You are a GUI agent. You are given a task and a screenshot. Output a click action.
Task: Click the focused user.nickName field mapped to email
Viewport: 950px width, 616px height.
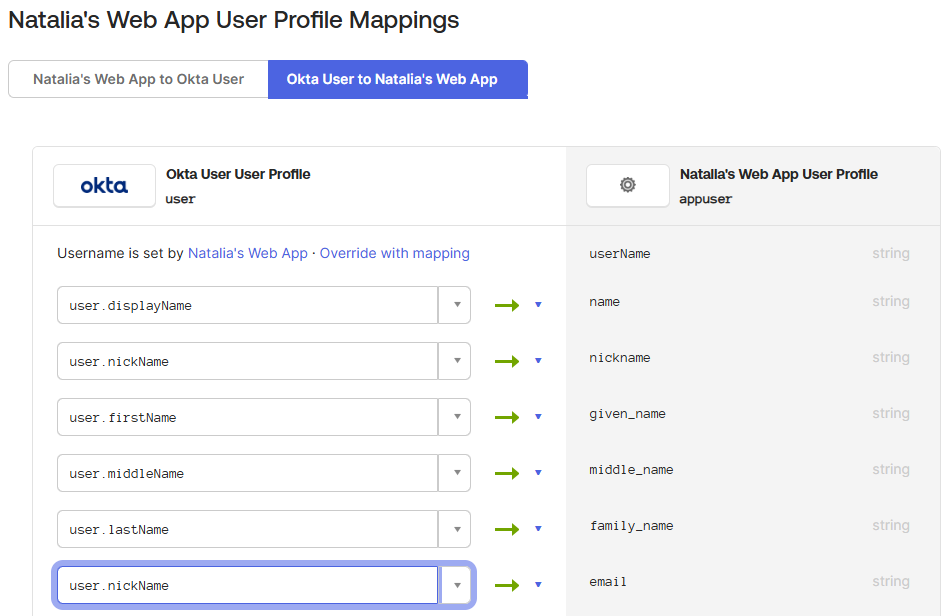(248, 585)
